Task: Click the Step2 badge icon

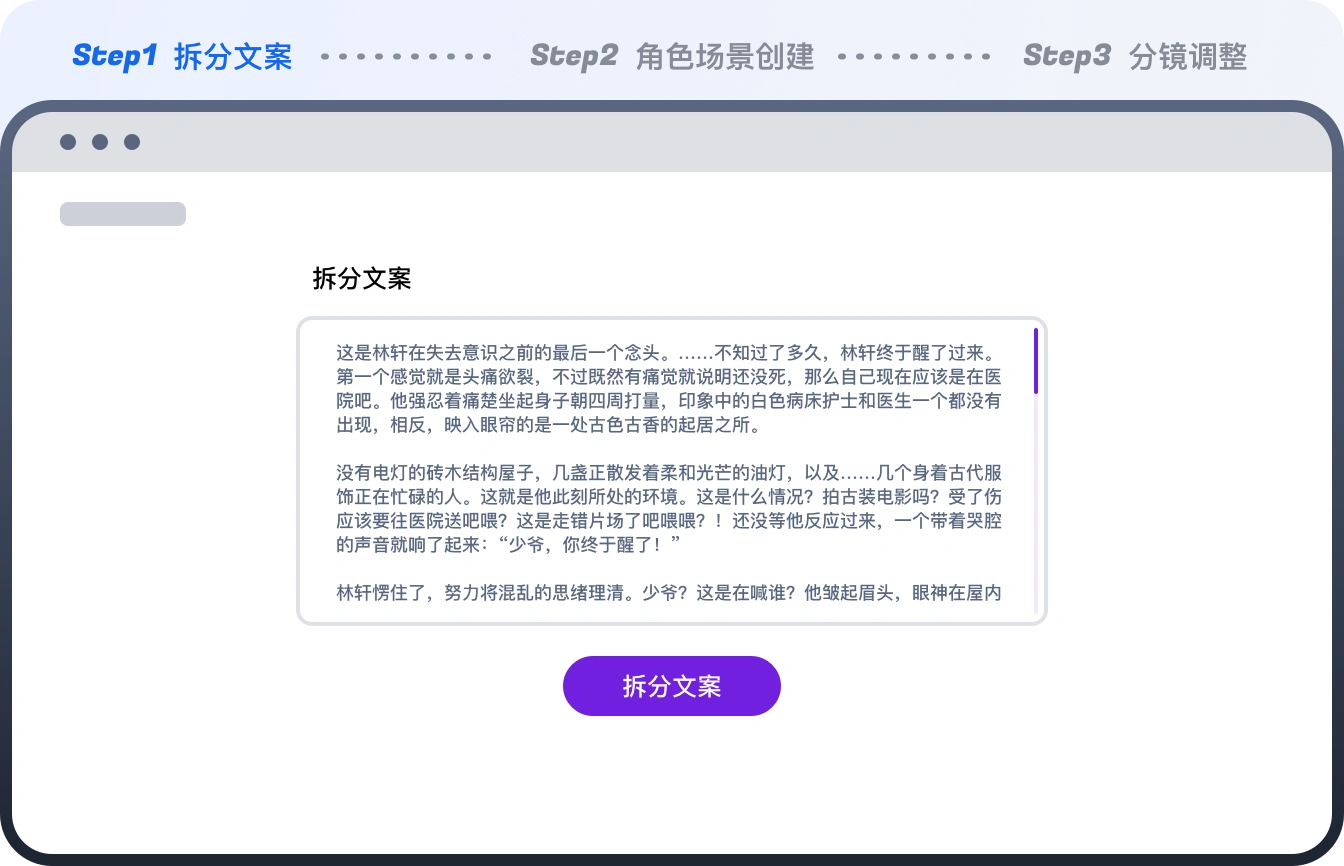Action: (x=575, y=57)
